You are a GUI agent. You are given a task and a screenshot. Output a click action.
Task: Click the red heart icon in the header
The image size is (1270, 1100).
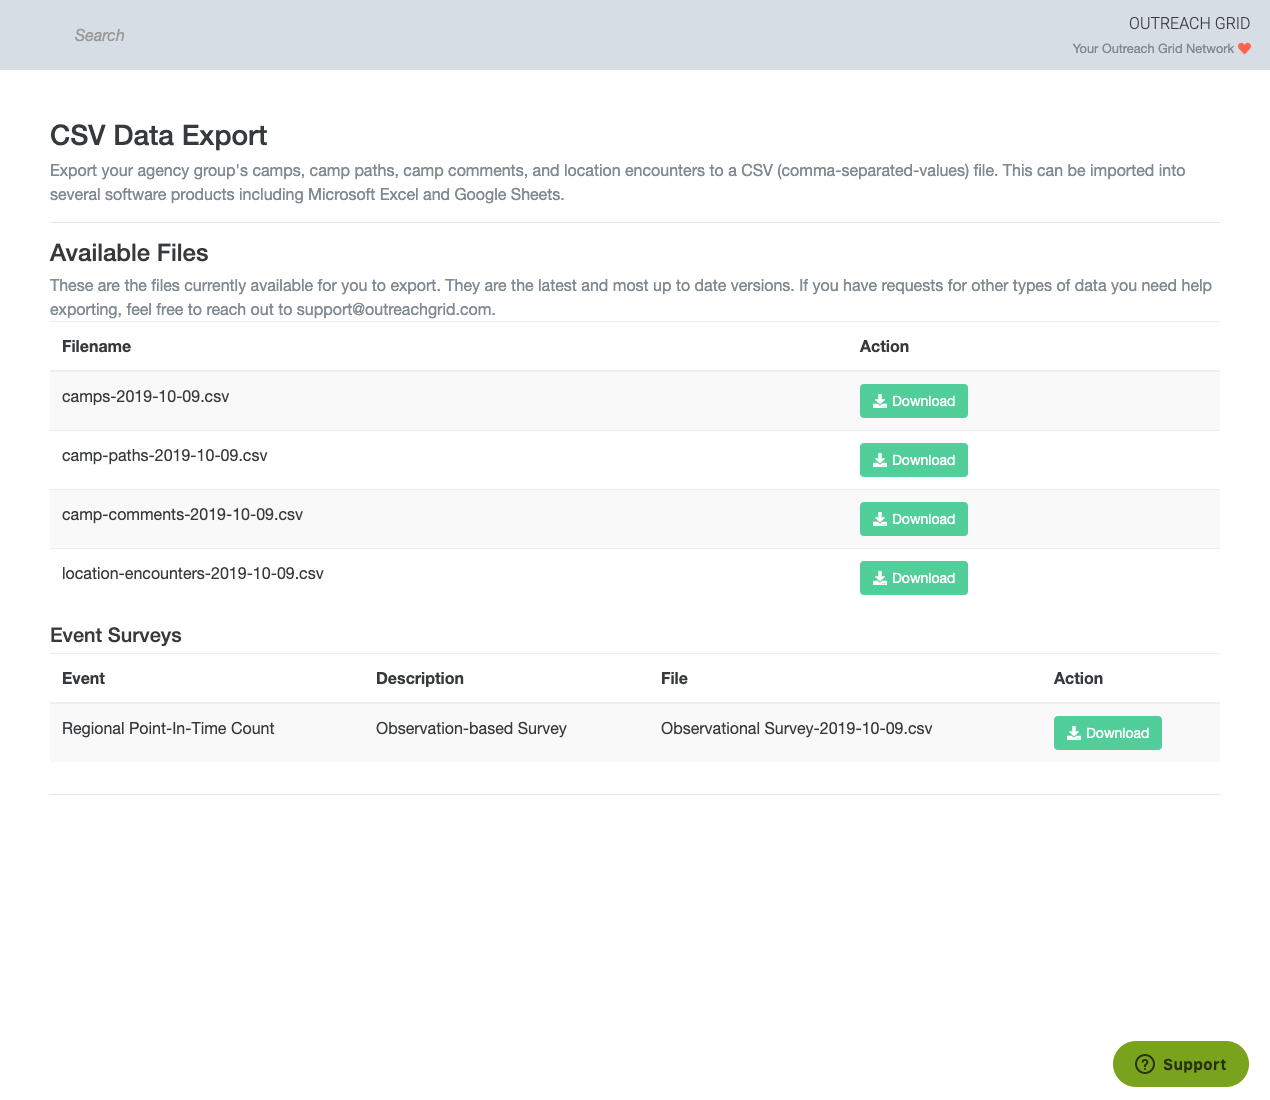click(x=1244, y=49)
